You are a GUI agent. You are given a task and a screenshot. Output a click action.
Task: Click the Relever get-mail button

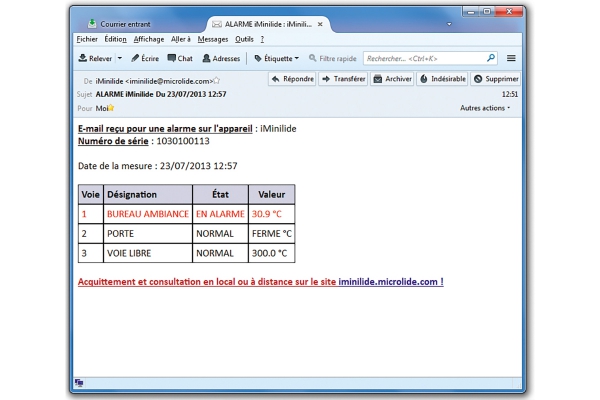(95, 58)
